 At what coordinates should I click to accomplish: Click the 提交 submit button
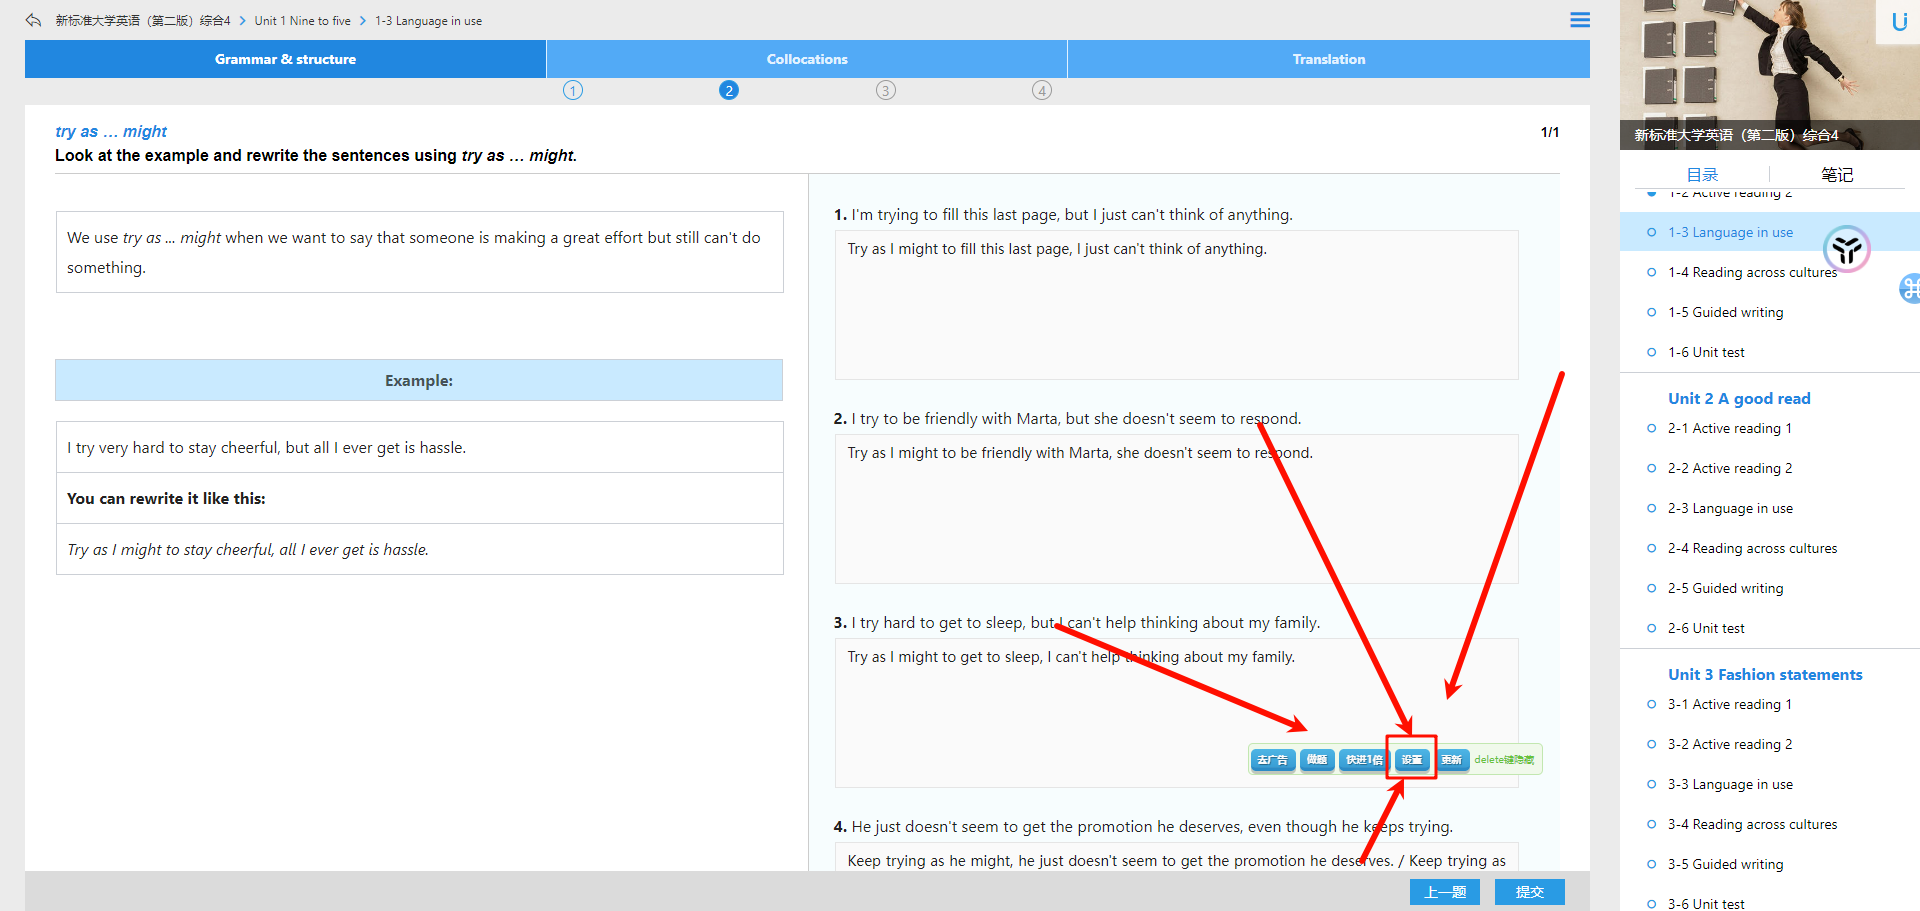[x=1529, y=892]
